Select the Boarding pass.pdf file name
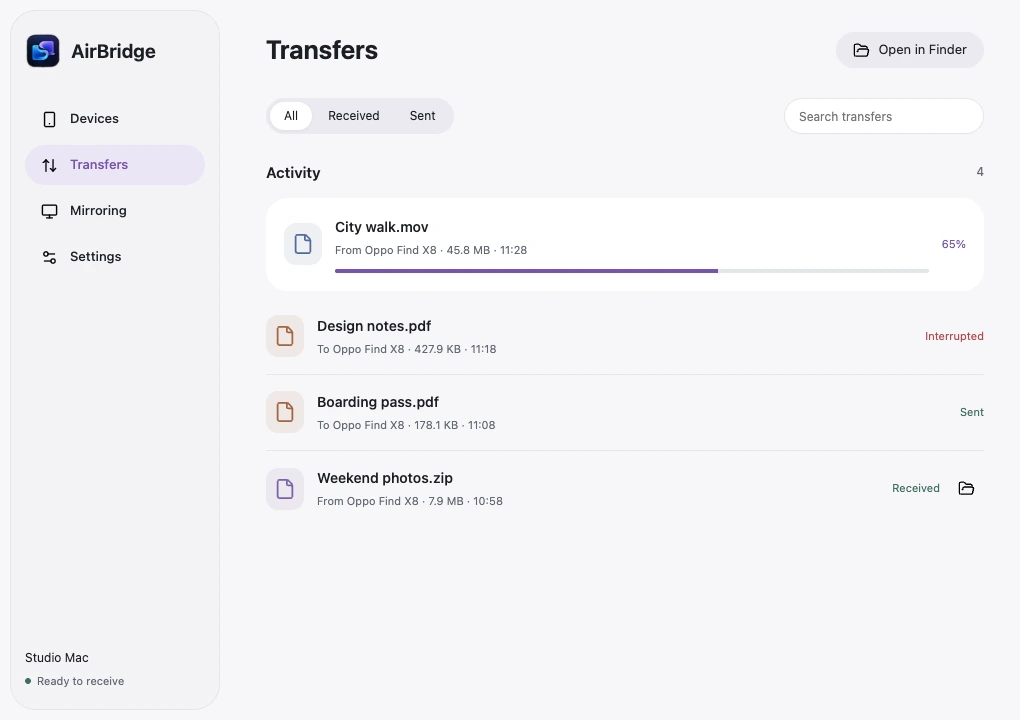 coord(378,402)
